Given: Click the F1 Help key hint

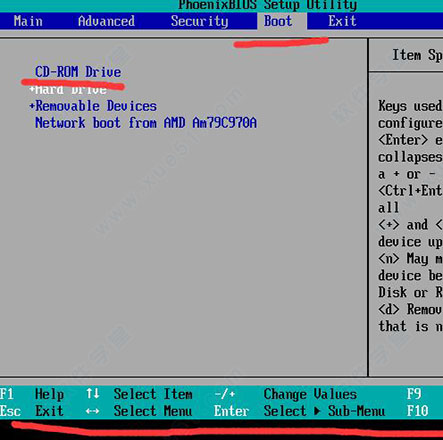Looking at the screenshot, I should tap(32, 394).
